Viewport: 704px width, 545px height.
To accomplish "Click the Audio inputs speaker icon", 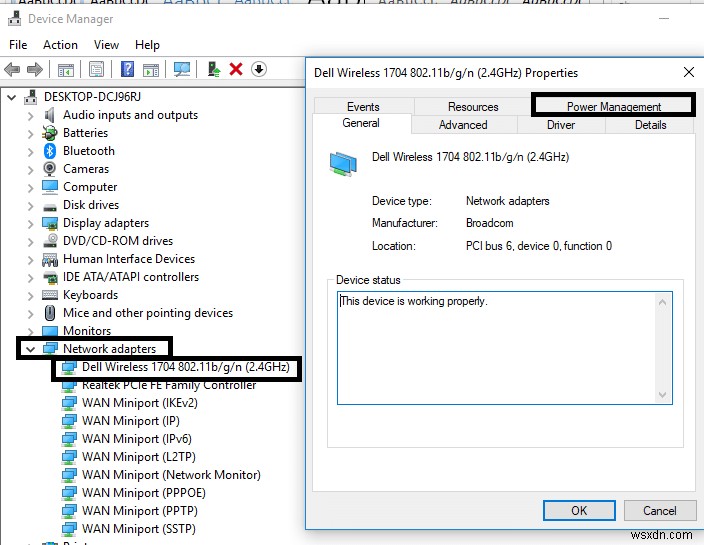I will coord(49,115).
